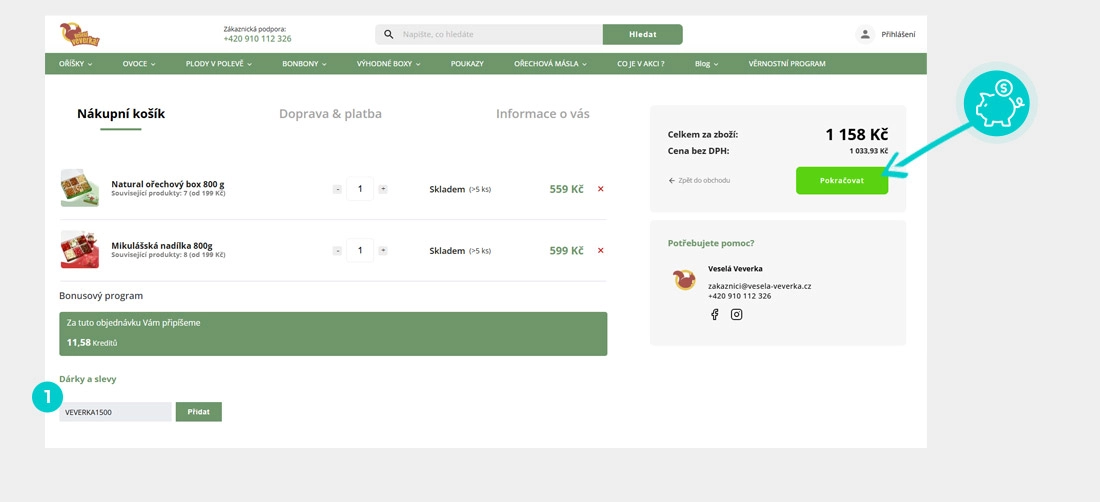Image resolution: width=1100 pixels, height=502 pixels.
Task: Click the discount code input field
Action: point(115,411)
